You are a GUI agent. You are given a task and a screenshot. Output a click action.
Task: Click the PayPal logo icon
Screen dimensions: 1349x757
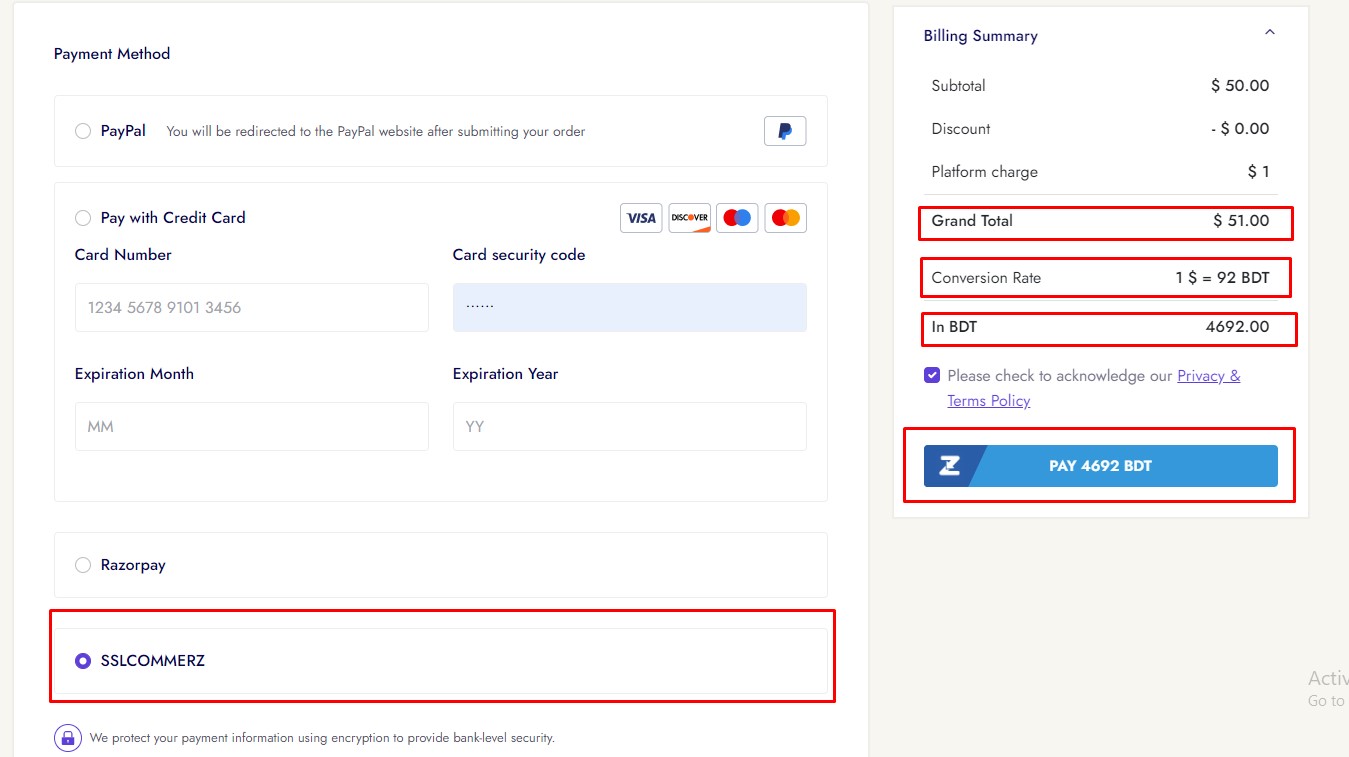(785, 131)
